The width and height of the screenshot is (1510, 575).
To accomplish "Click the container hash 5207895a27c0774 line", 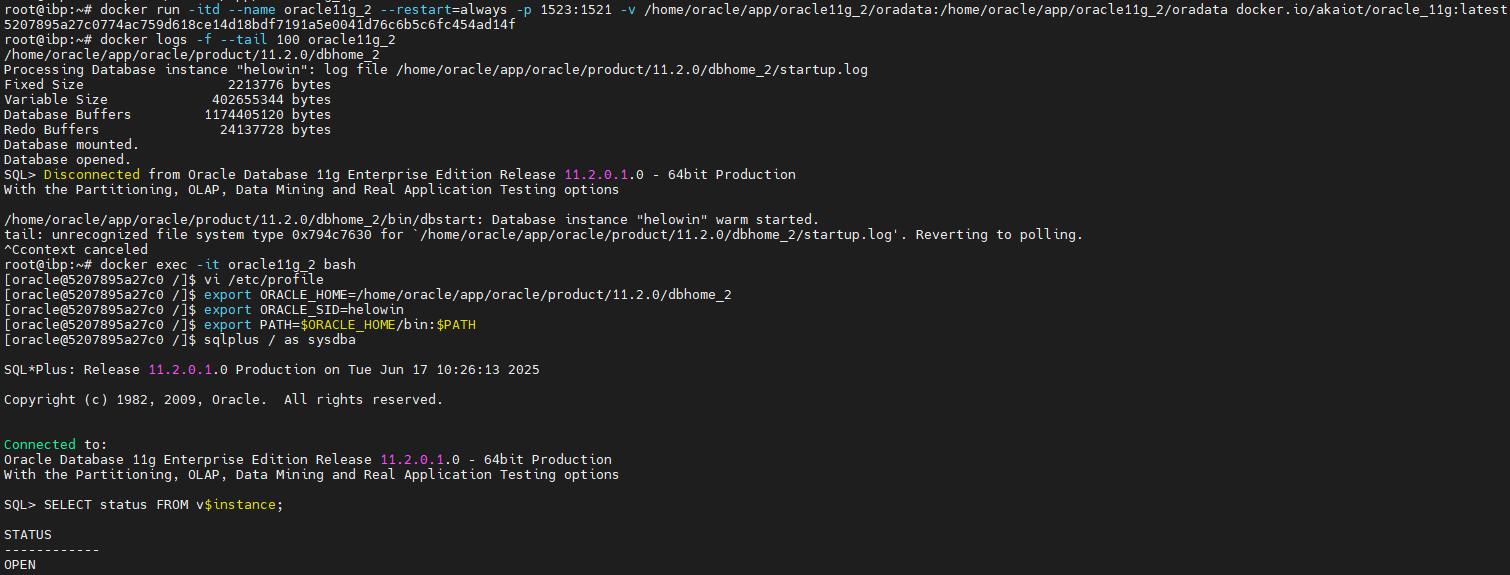I will coord(260,25).
